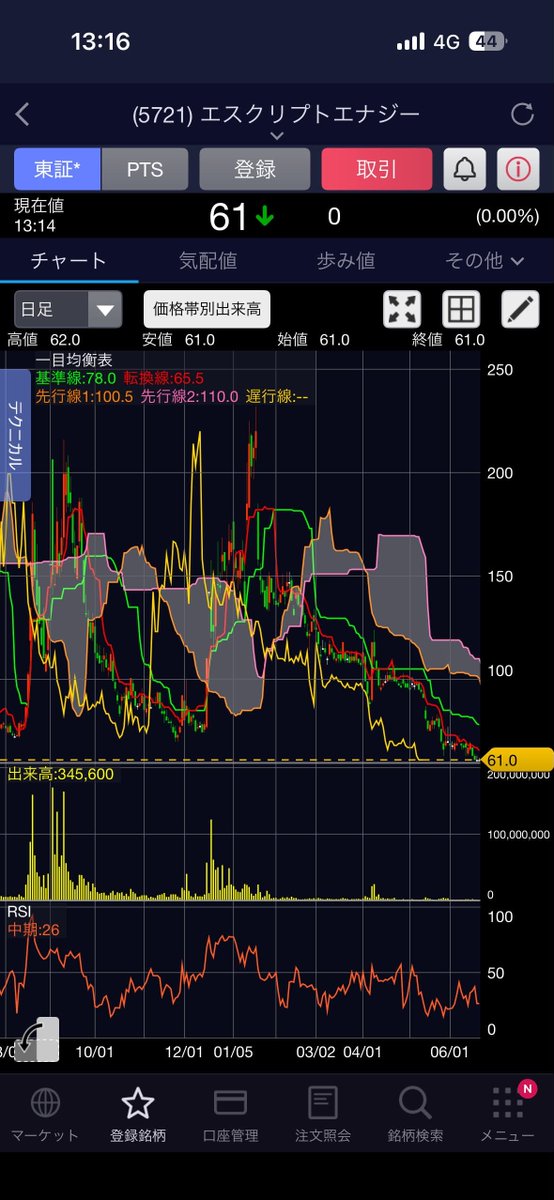Expand the stock name chevron
This screenshot has height=1200, width=554.
click(x=277, y=135)
